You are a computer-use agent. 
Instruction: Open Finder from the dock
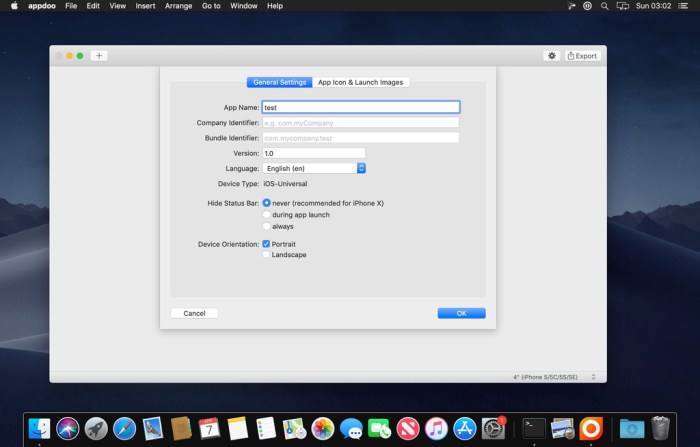[x=40, y=428]
